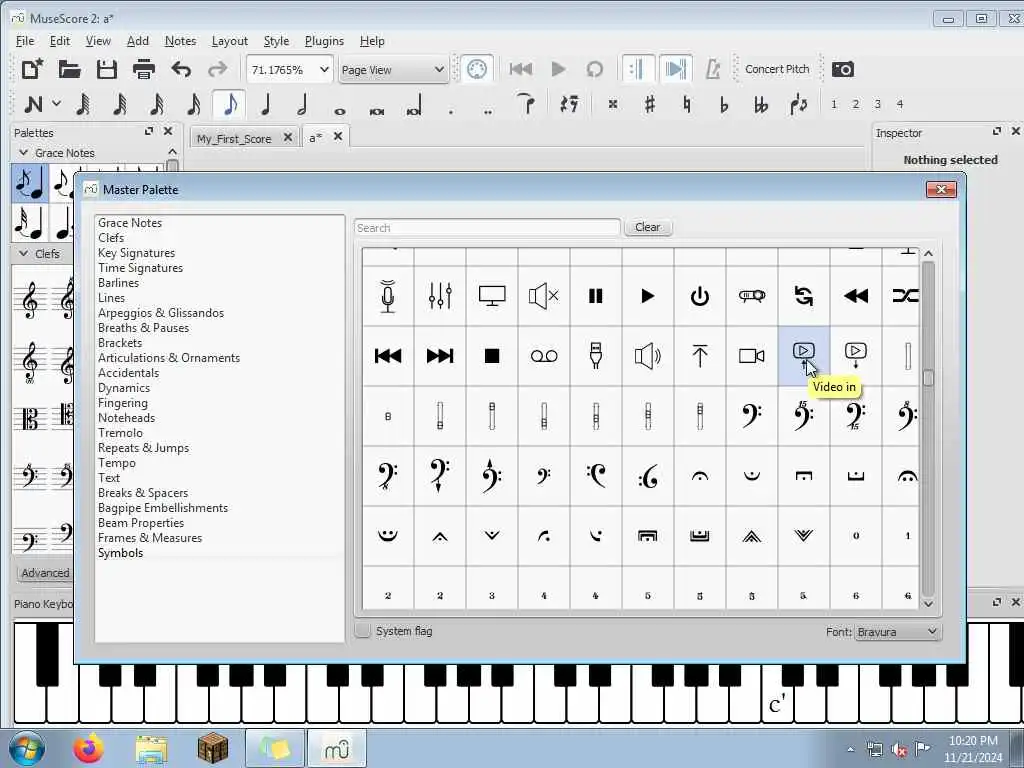
Task: Select the whole note duration
Action: (x=340, y=110)
